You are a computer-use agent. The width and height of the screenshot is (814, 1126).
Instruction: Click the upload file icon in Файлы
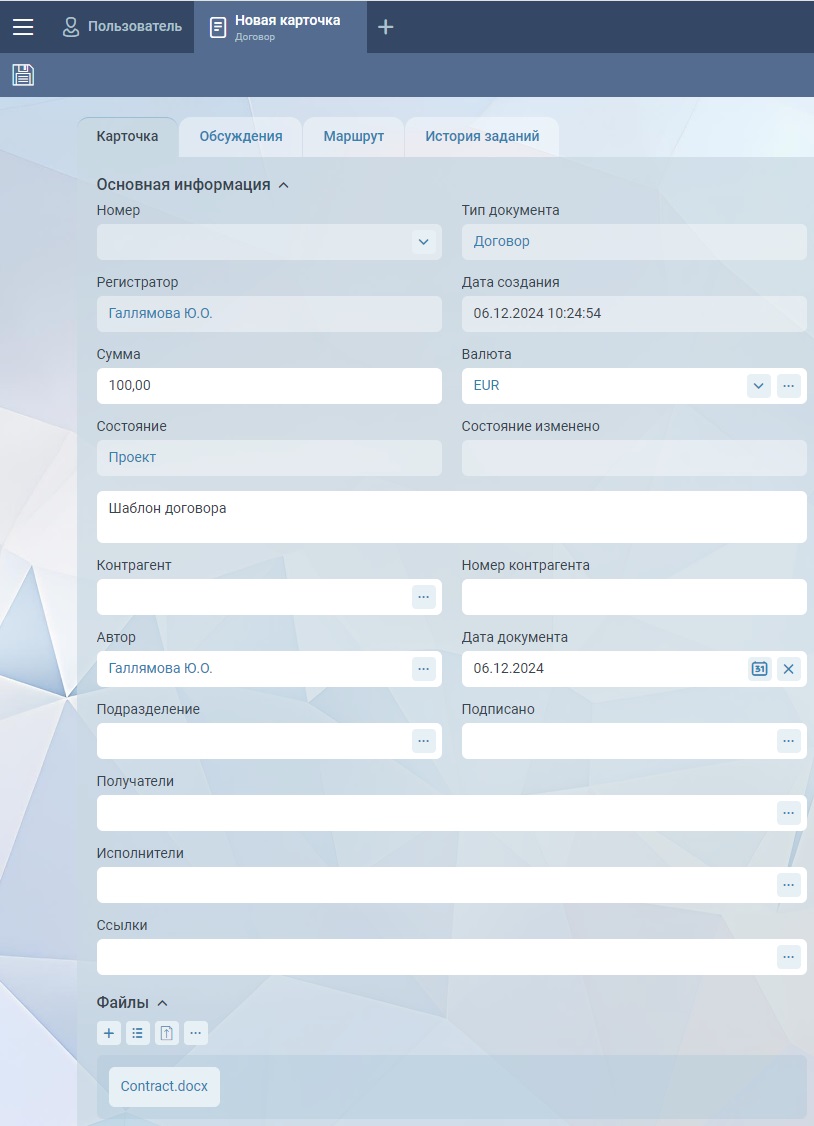[x=167, y=1033]
